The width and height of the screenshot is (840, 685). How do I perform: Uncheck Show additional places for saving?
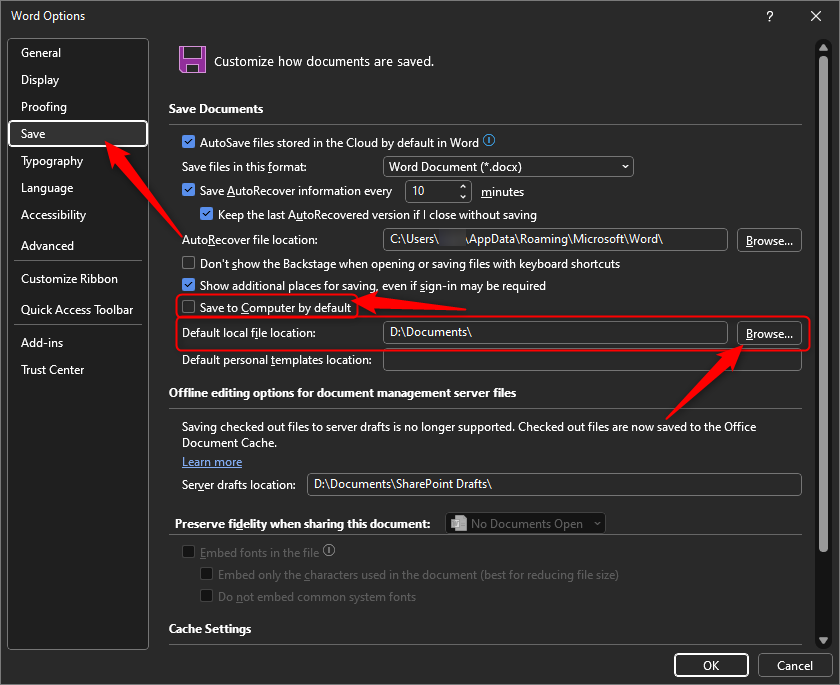188,285
